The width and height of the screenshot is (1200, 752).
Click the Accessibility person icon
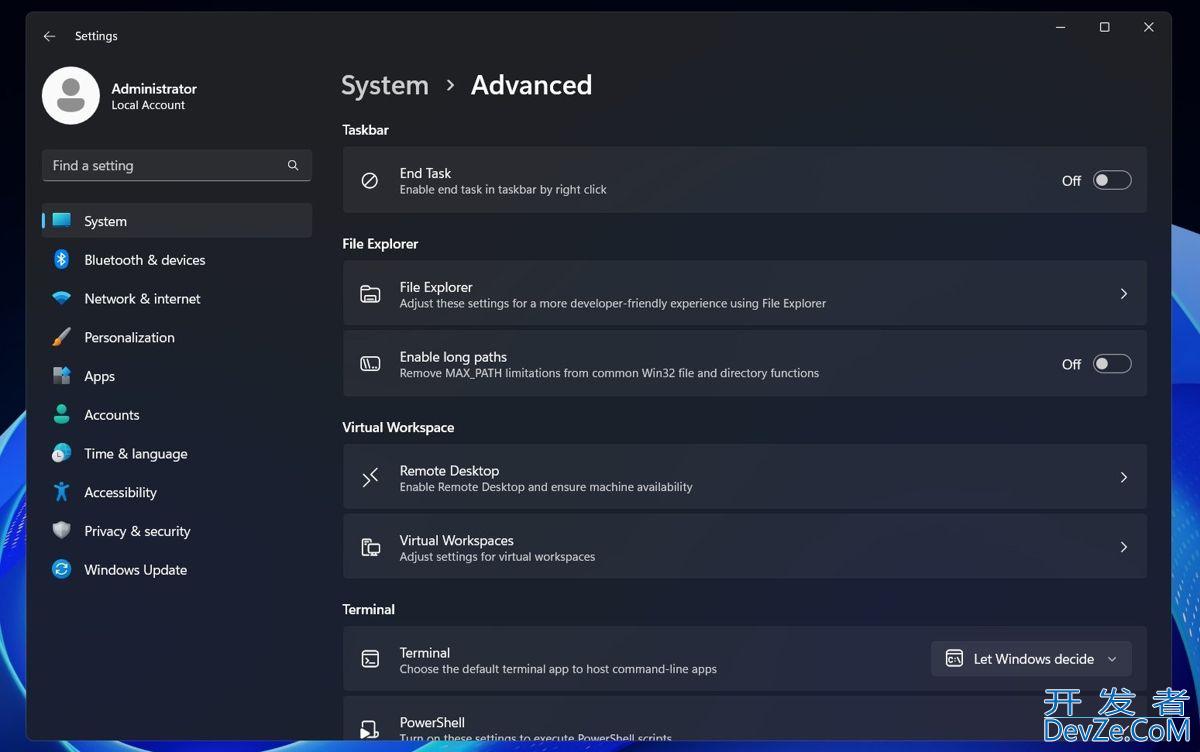click(61, 492)
